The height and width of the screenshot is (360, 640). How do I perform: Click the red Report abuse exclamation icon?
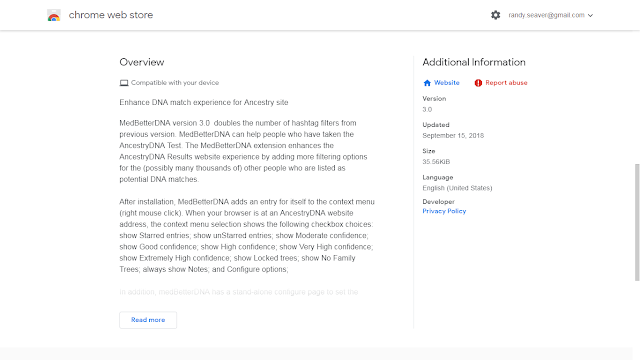478,83
